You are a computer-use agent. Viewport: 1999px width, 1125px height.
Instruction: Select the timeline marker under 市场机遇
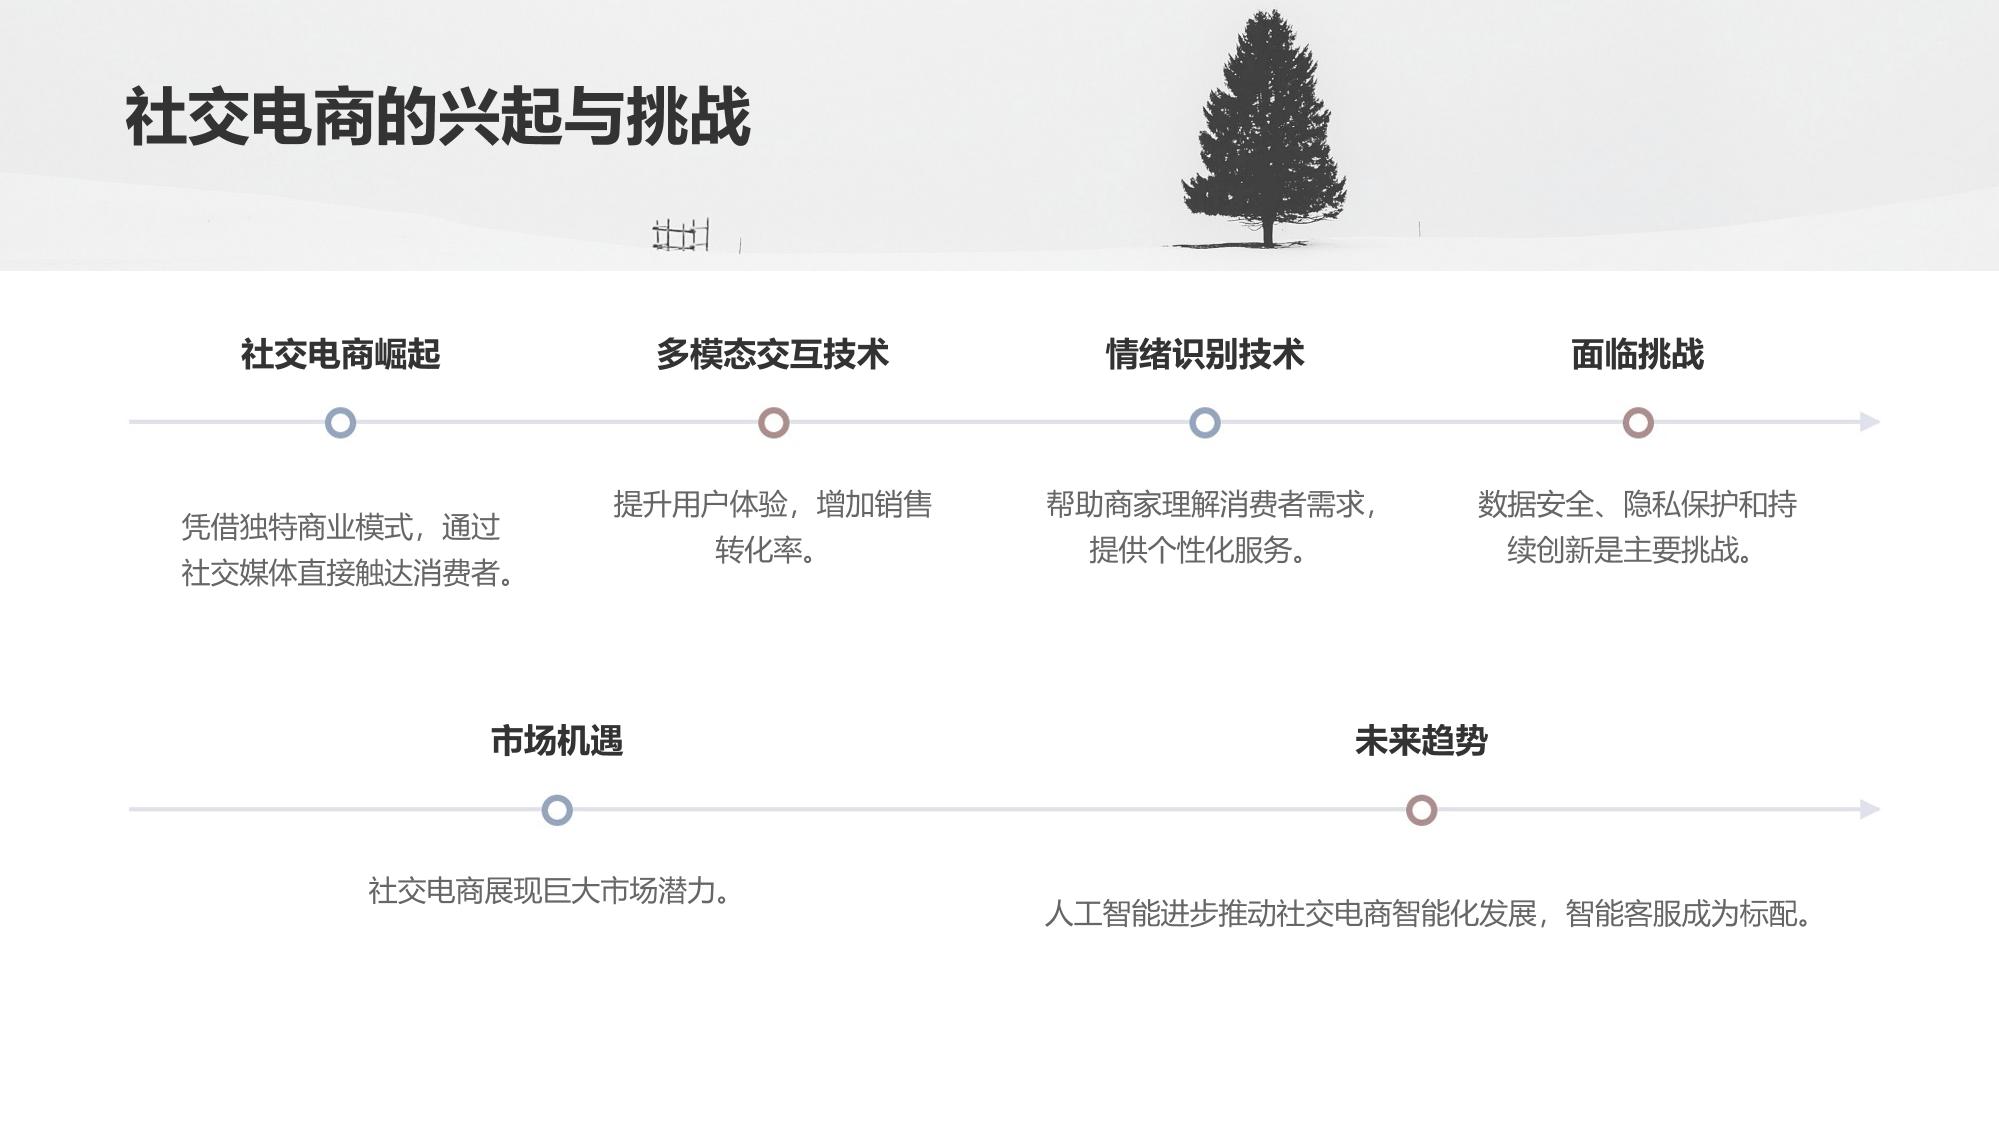[557, 810]
